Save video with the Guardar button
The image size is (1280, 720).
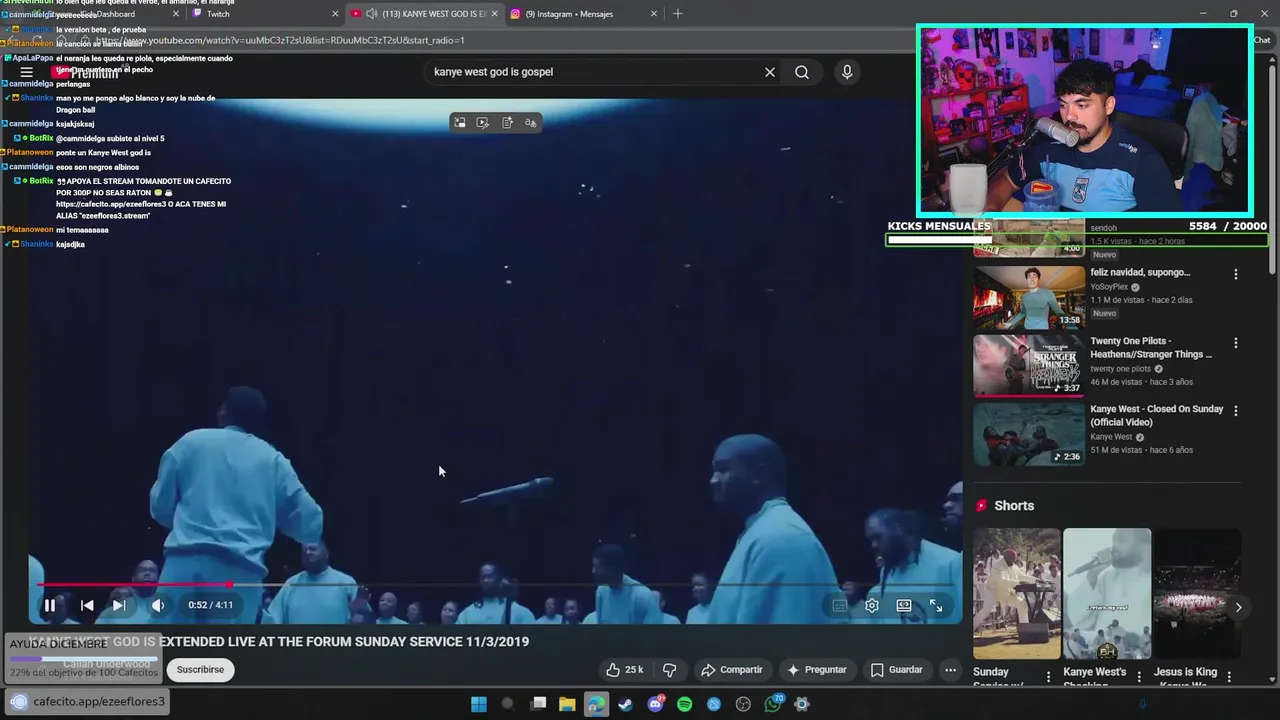[x=897, y=670]
